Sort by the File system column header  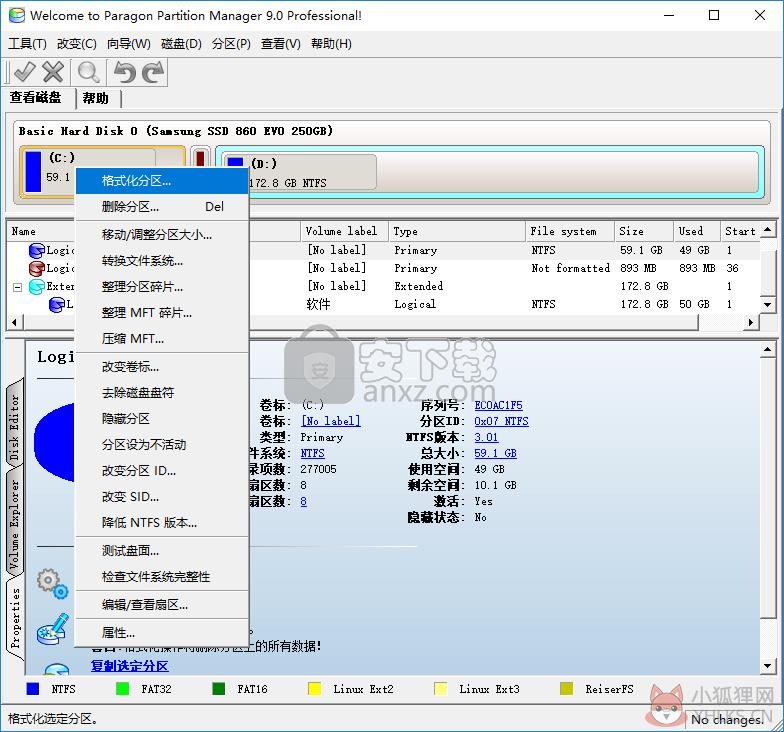pyautogui.click(x=570, y=232)
